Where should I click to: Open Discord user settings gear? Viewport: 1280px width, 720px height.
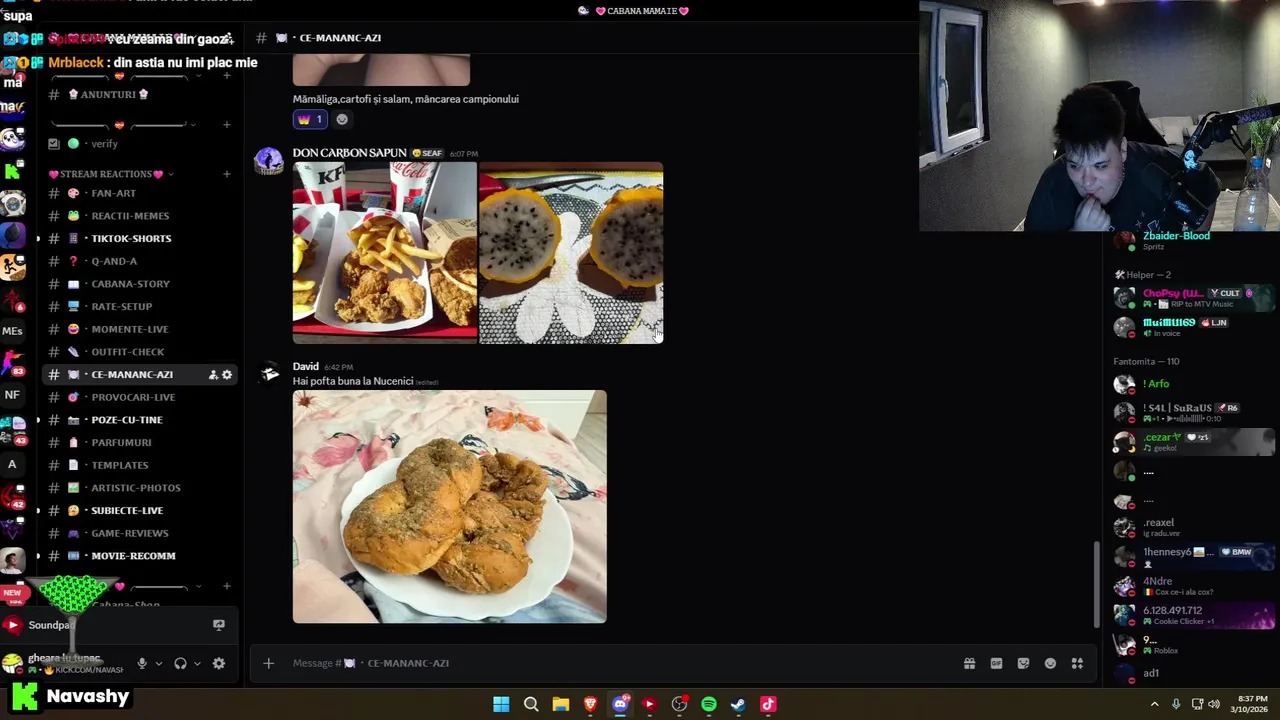pos(218,663)
